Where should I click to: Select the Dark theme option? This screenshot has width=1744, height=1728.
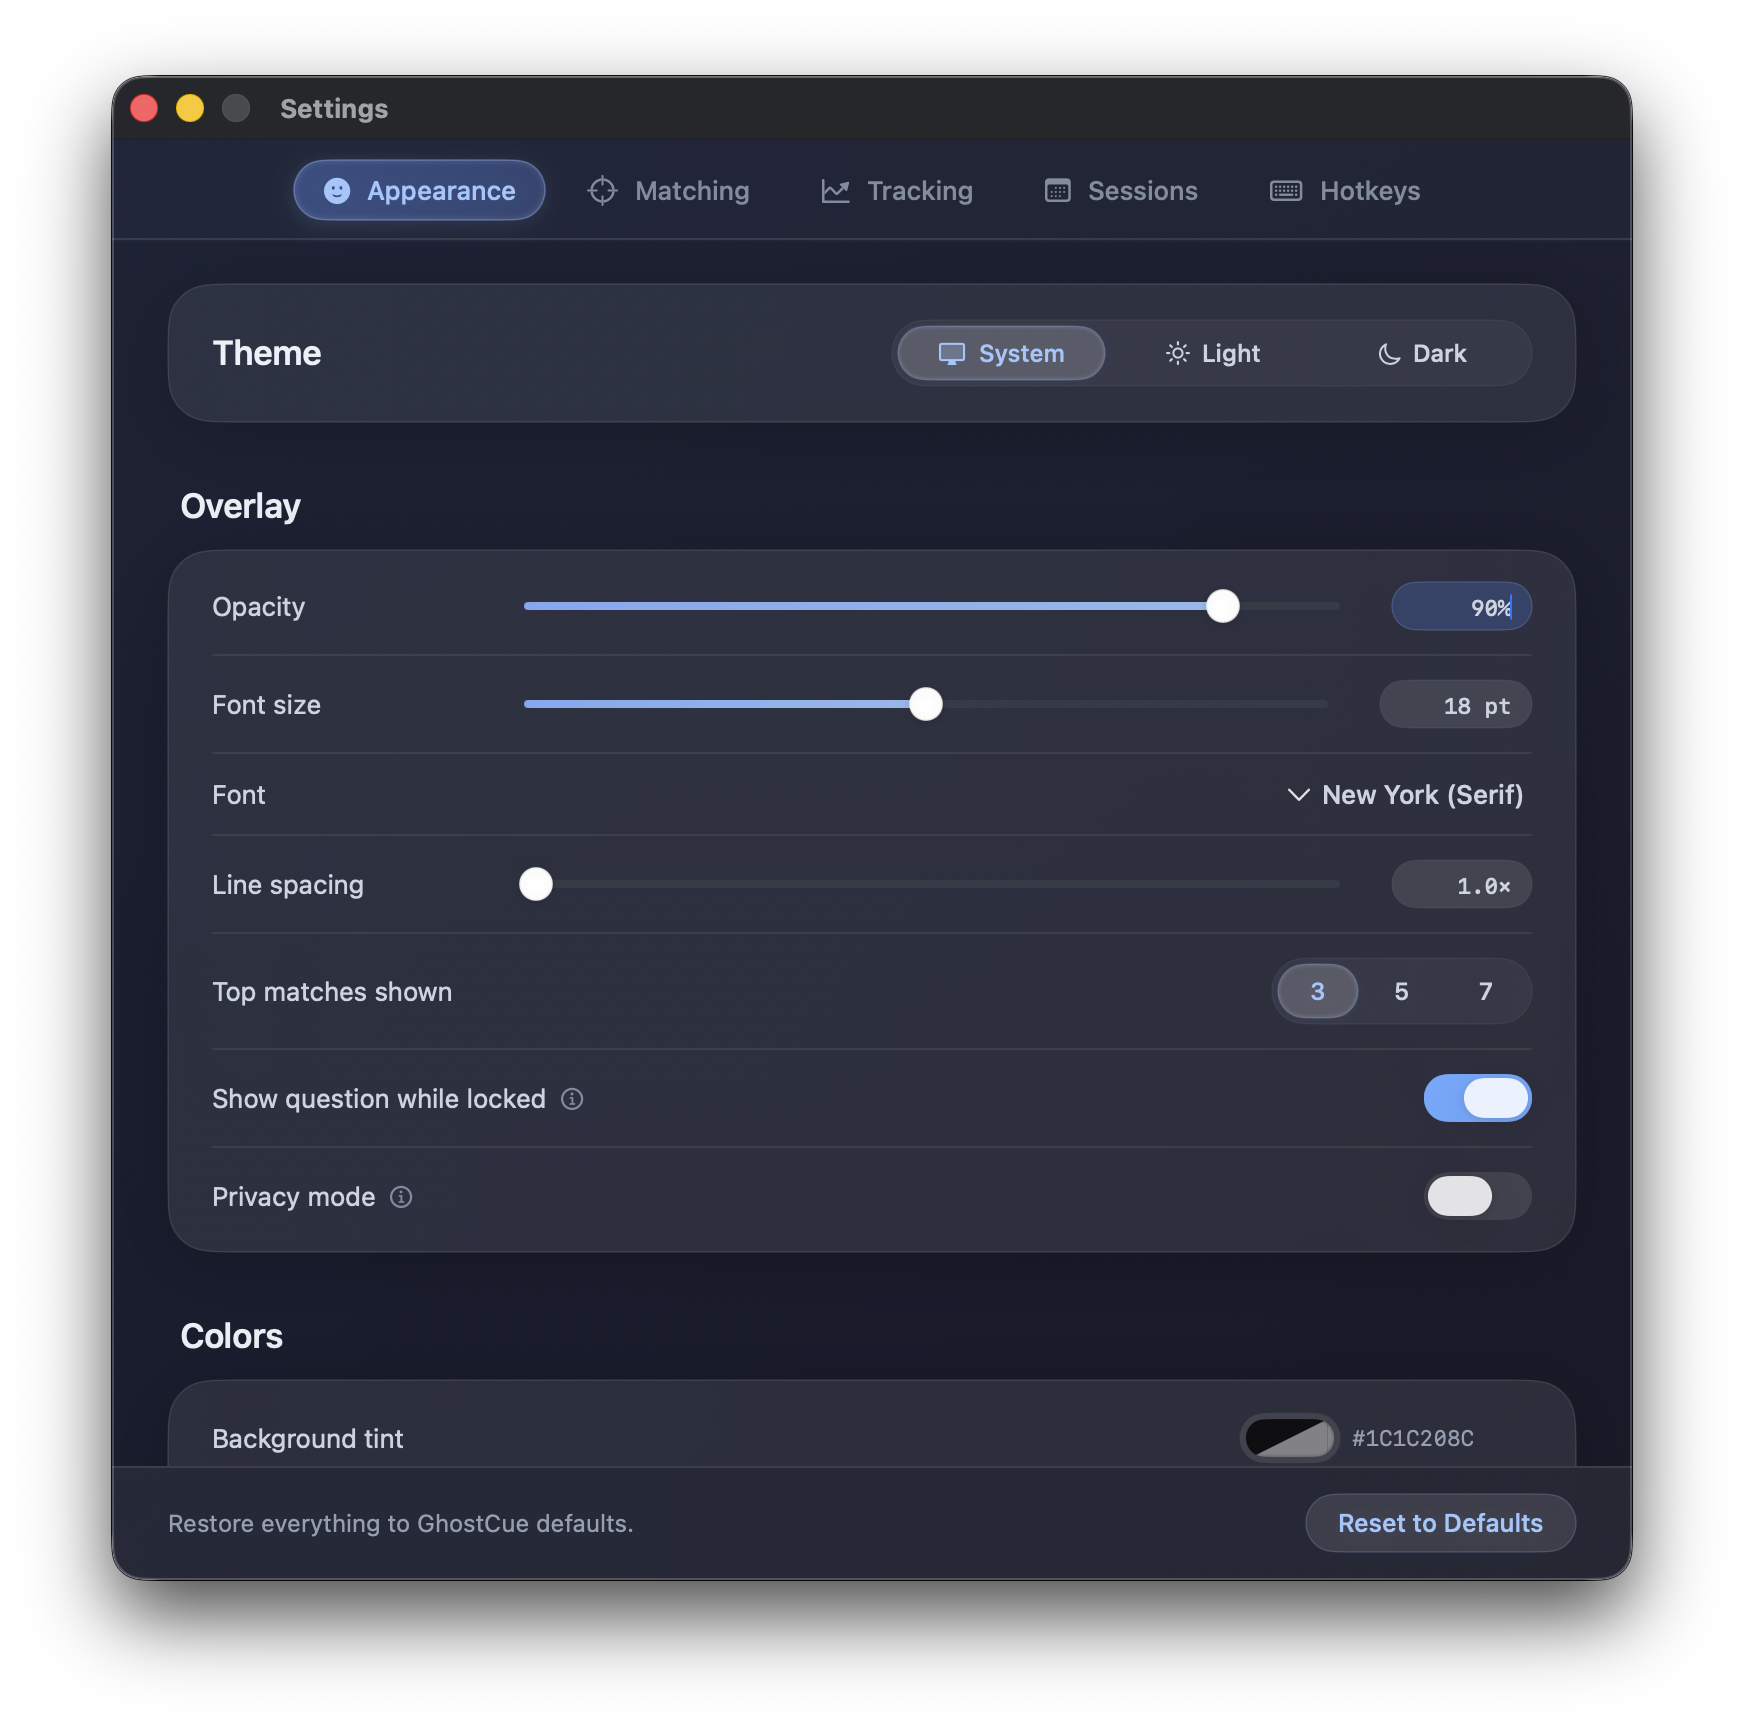(x=1421, y=353)
